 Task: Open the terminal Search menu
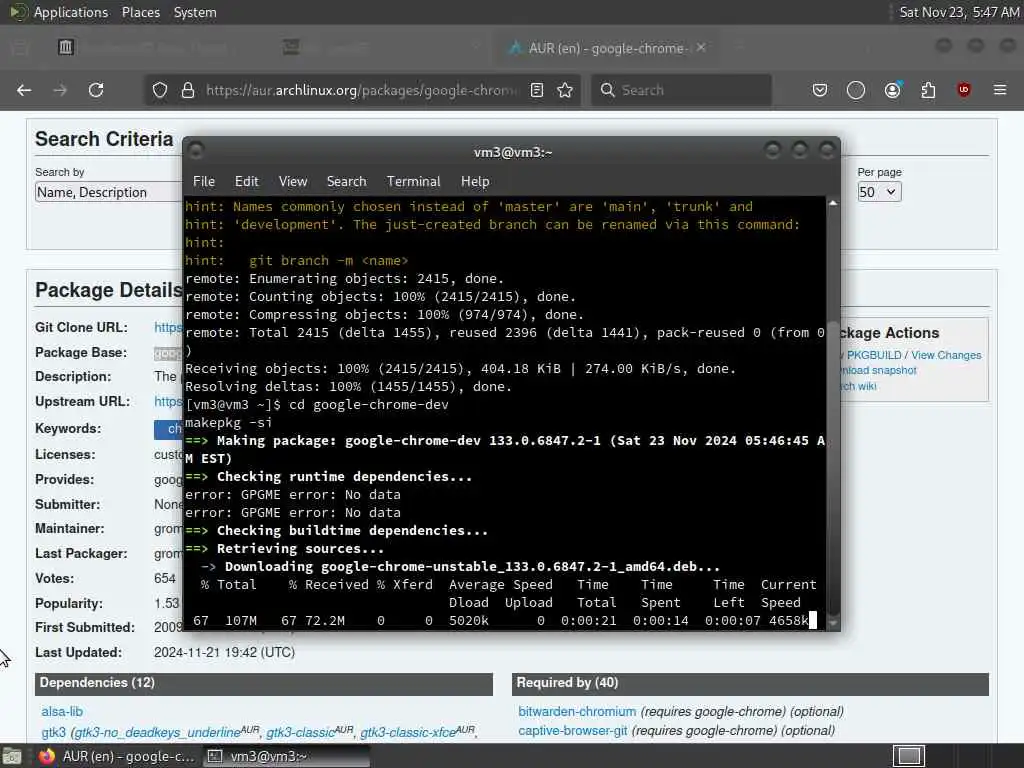coord(346,182)
